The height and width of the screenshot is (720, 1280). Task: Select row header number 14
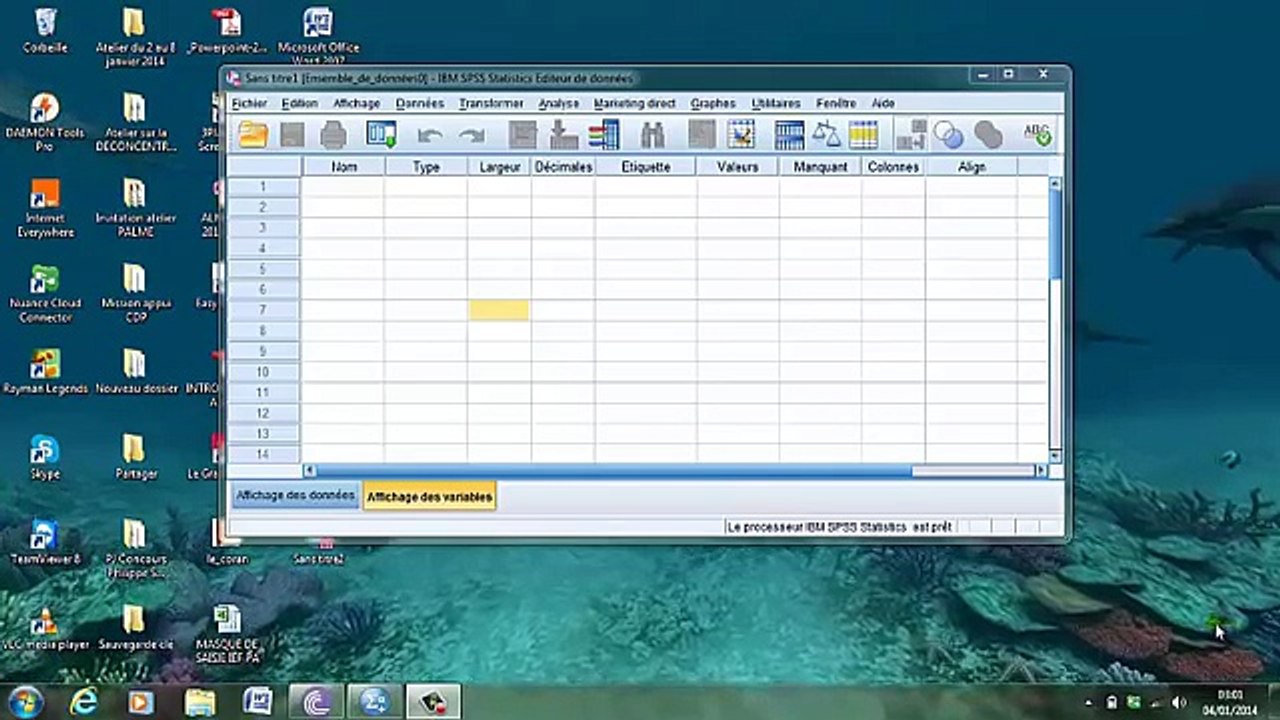[x=264, y=454]
